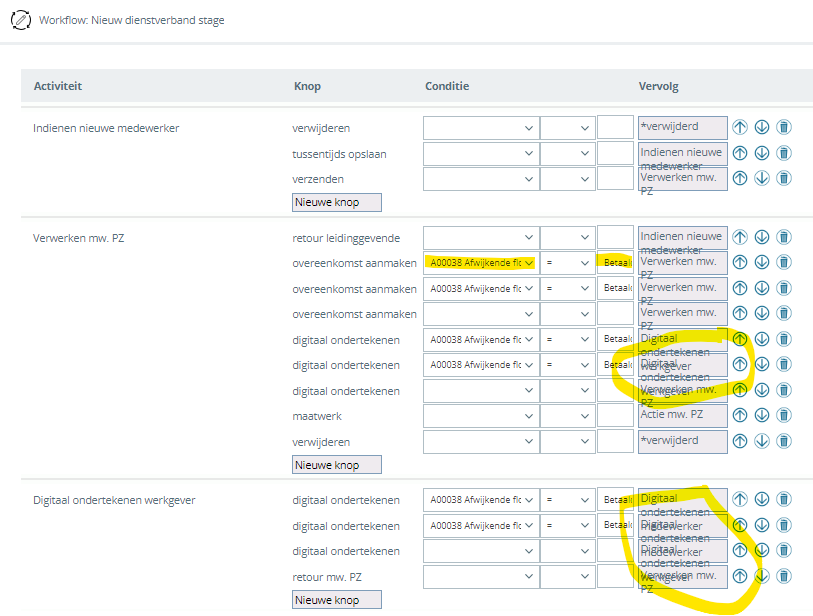The height and width of the screenshot is (616, 813).
Task: Move the tussentijds opslaan row down
Action: point(762,153)
